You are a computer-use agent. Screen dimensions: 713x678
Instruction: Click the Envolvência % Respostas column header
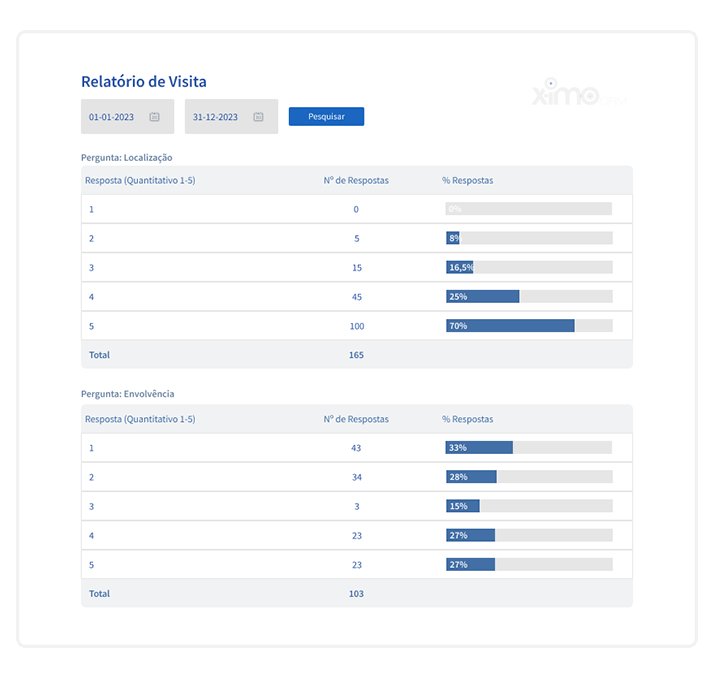click(467, 419)
